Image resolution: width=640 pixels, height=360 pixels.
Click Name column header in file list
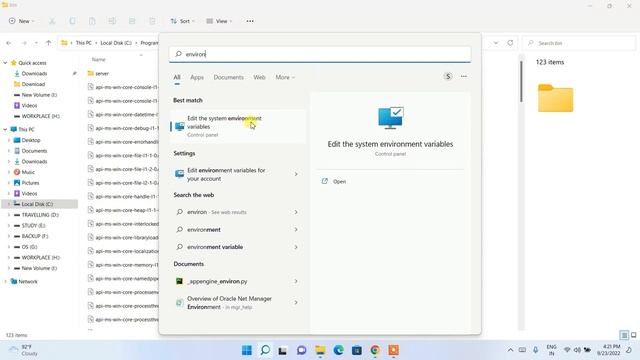click(98, 60)
